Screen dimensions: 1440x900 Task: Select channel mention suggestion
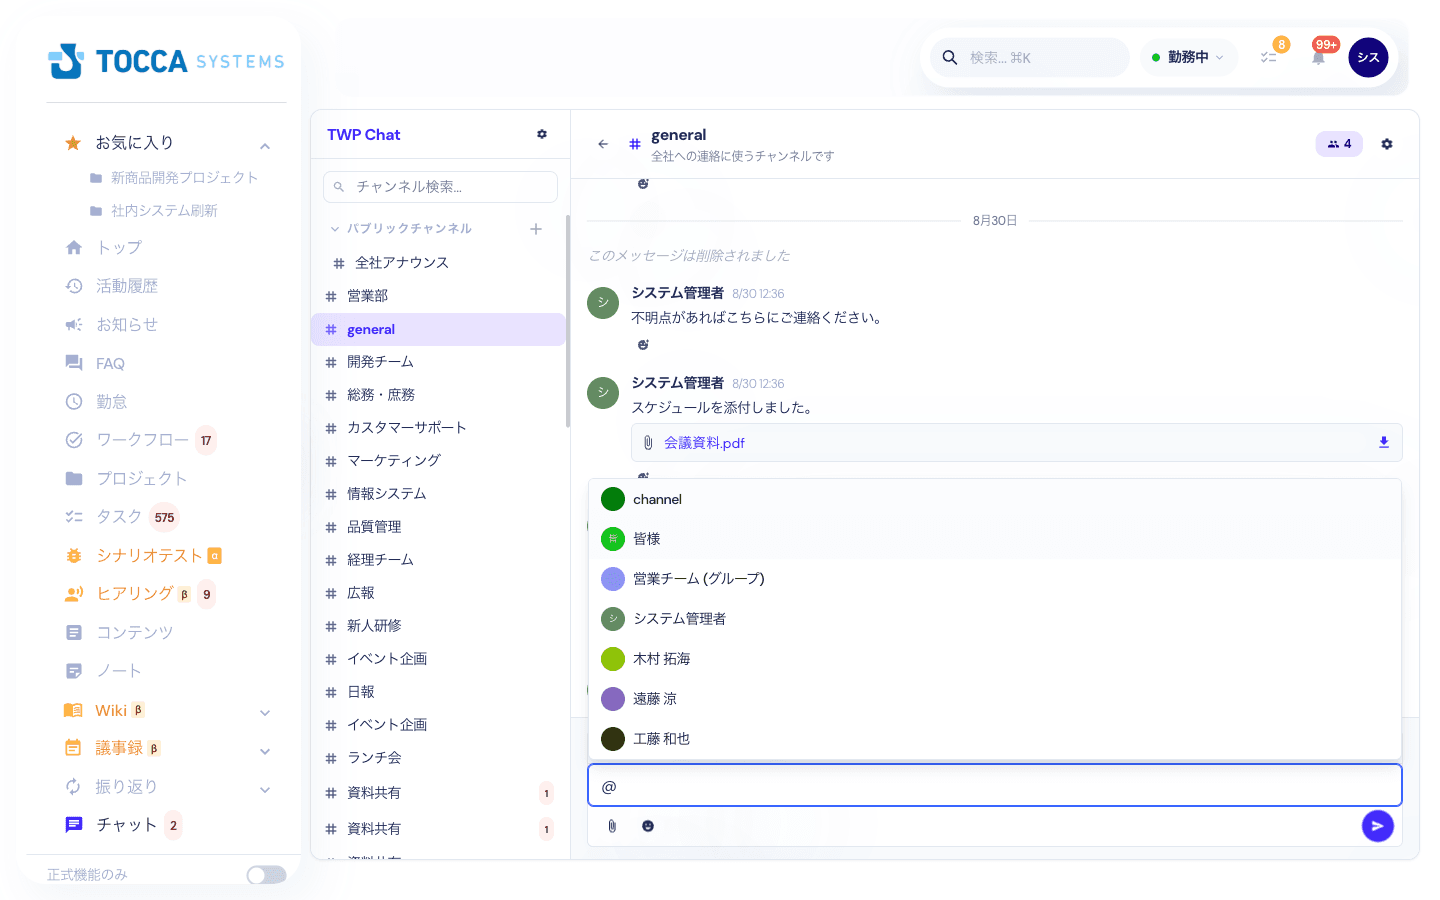[x=995, y=499]
